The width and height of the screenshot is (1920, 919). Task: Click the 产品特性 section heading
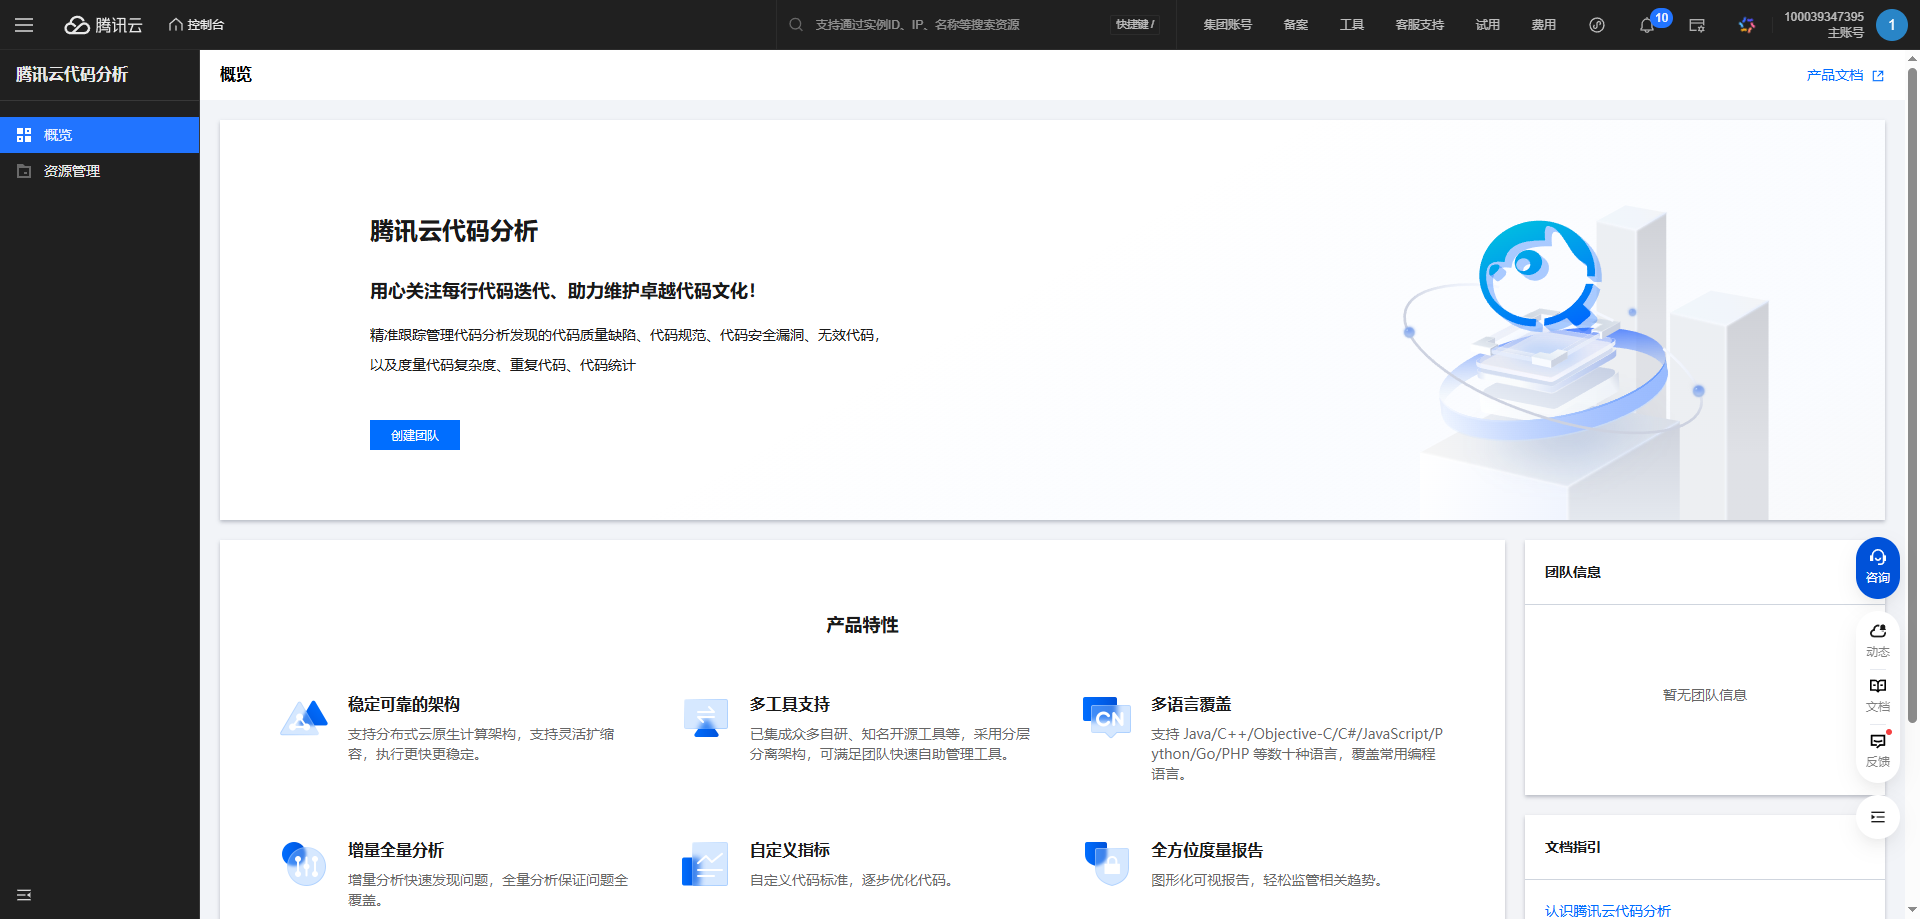point(862,625)
